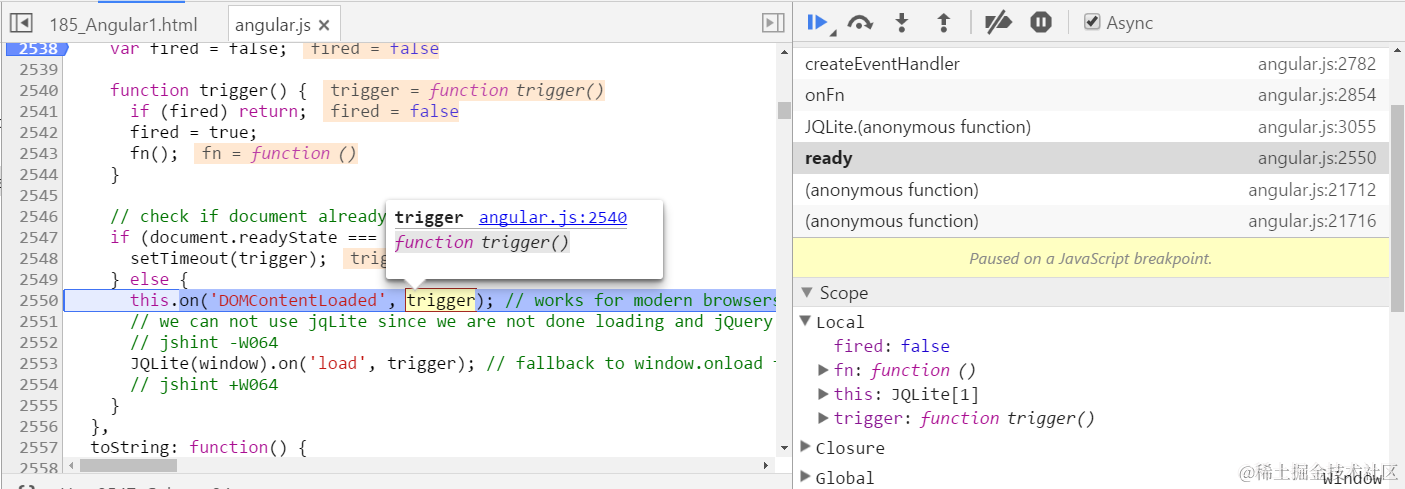Viewport: 1405px width, 489px height.
Task: Click angular.js:3055 location link
Action: point(1316,127)
